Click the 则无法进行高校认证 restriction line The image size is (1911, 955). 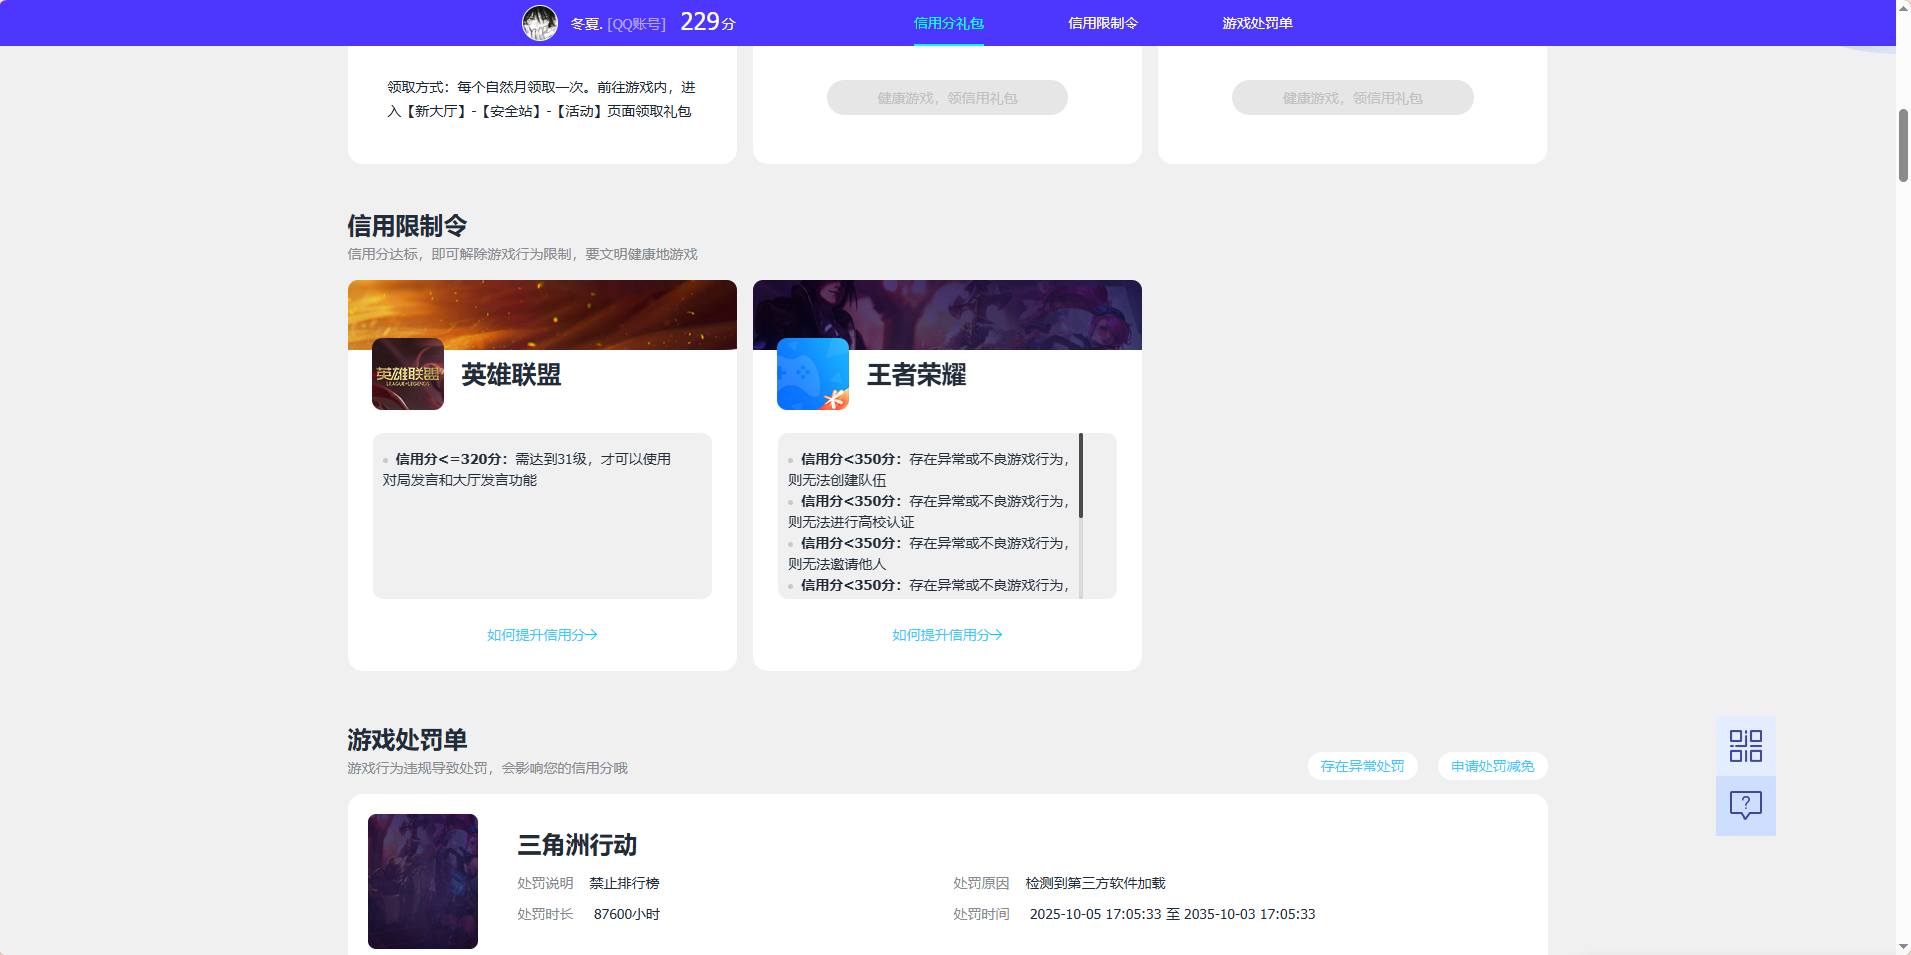click(x=851, y=522)
